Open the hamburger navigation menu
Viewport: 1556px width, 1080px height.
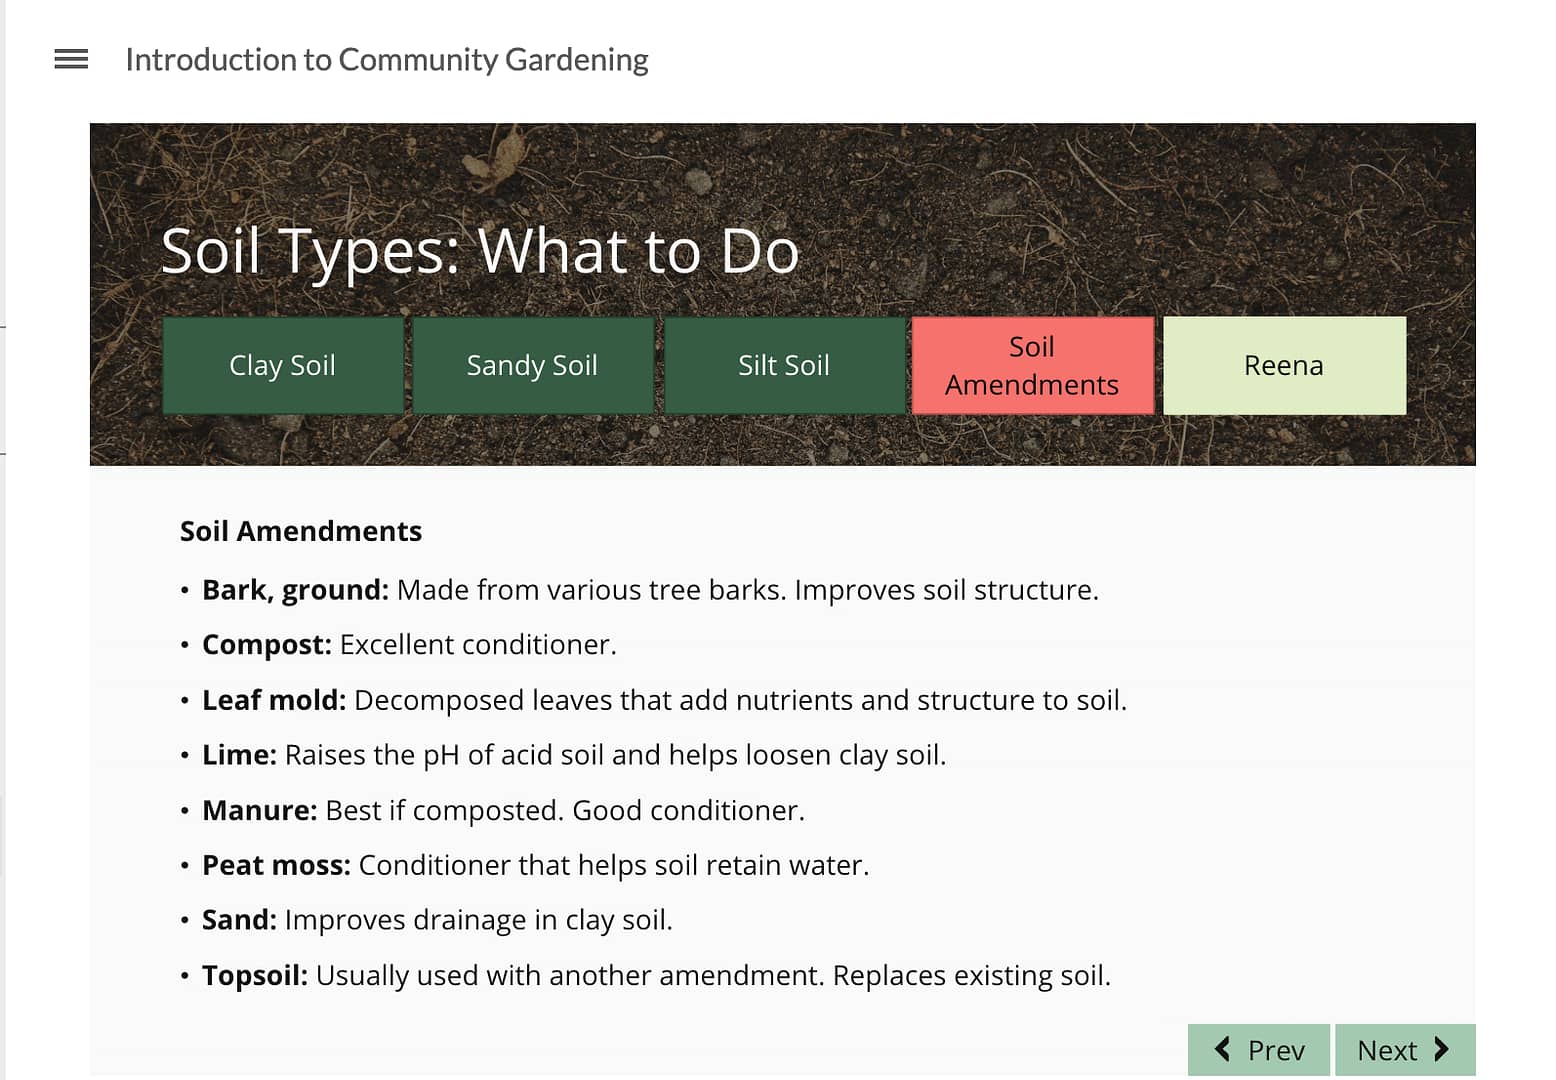[71, 60]
